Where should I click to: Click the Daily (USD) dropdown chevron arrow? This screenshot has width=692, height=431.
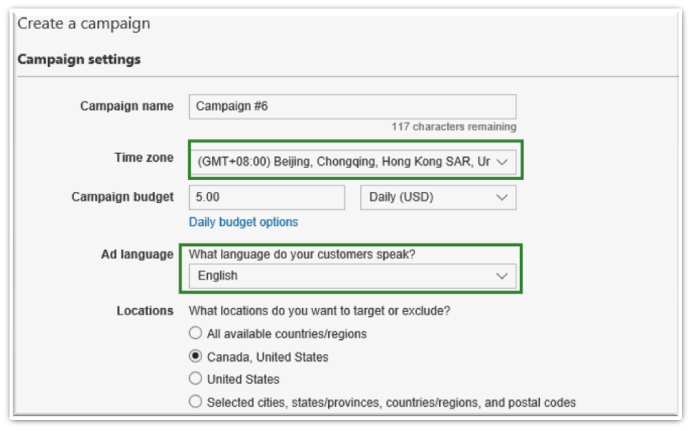(502, 197)
